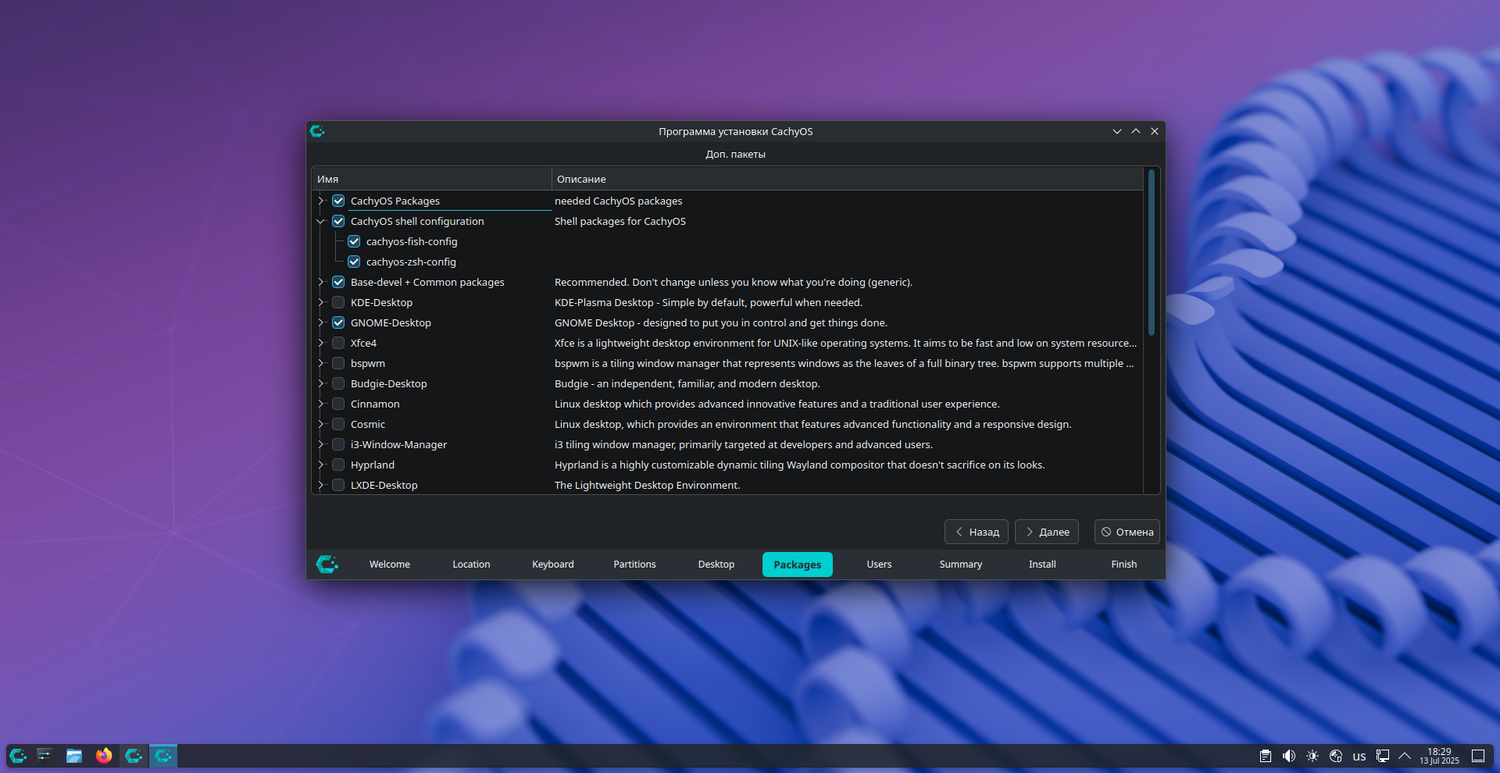
Task: Select the i3-Window-Manager row label
Action: click(399, 445)
